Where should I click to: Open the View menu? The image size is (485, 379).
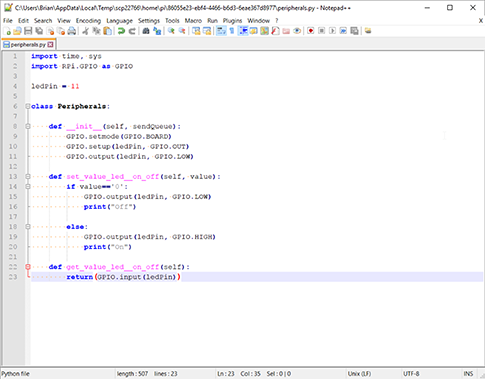(x=64, y=21)
